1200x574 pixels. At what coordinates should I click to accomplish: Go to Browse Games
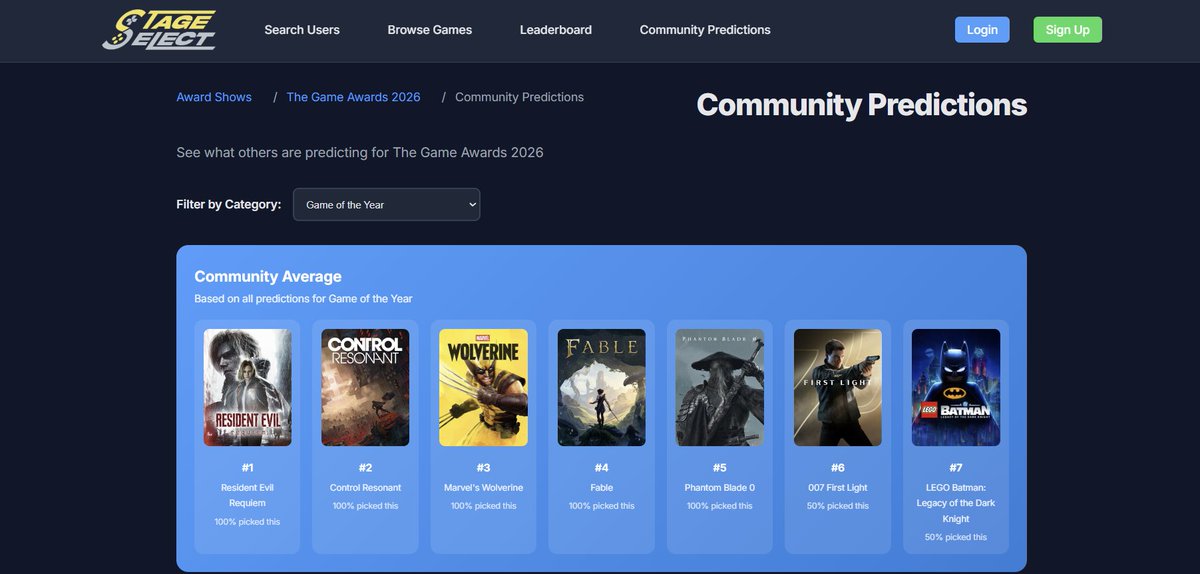tap(430, 30)
